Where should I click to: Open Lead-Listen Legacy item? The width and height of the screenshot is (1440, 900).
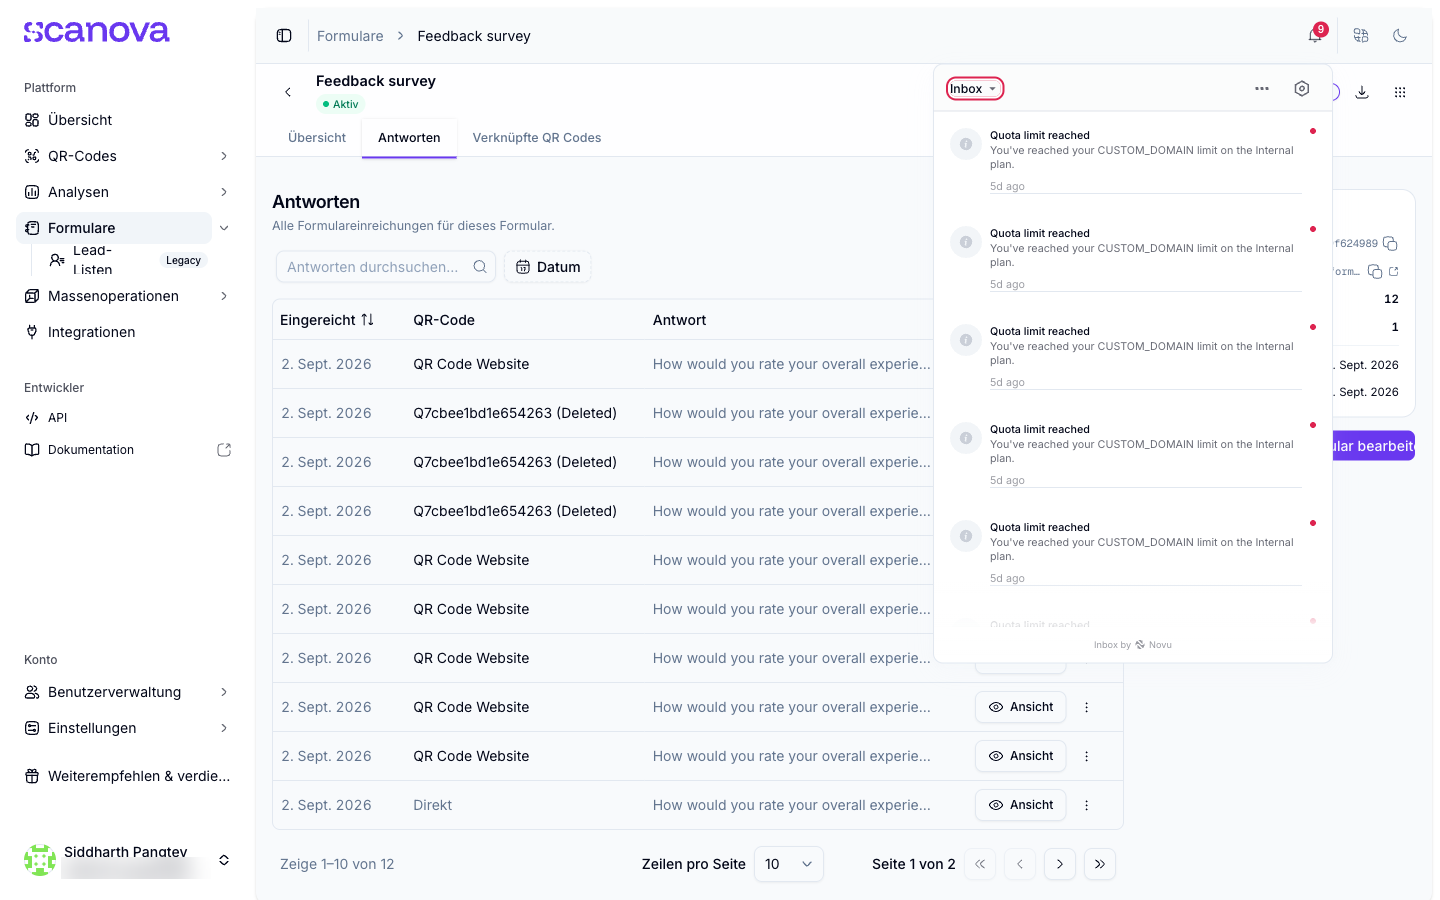127,260
